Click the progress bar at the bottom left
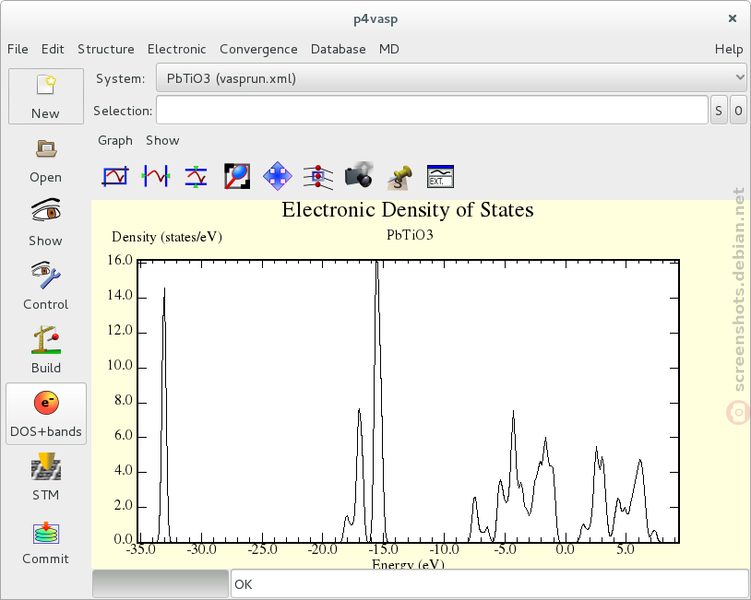The image size is (751, 600). pos(160,584)
